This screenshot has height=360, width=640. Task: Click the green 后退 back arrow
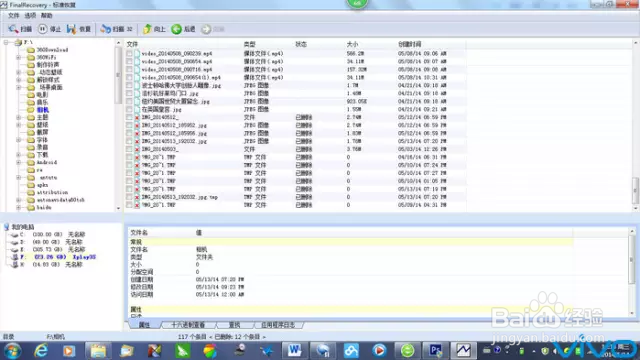click(x=176, y=29)
